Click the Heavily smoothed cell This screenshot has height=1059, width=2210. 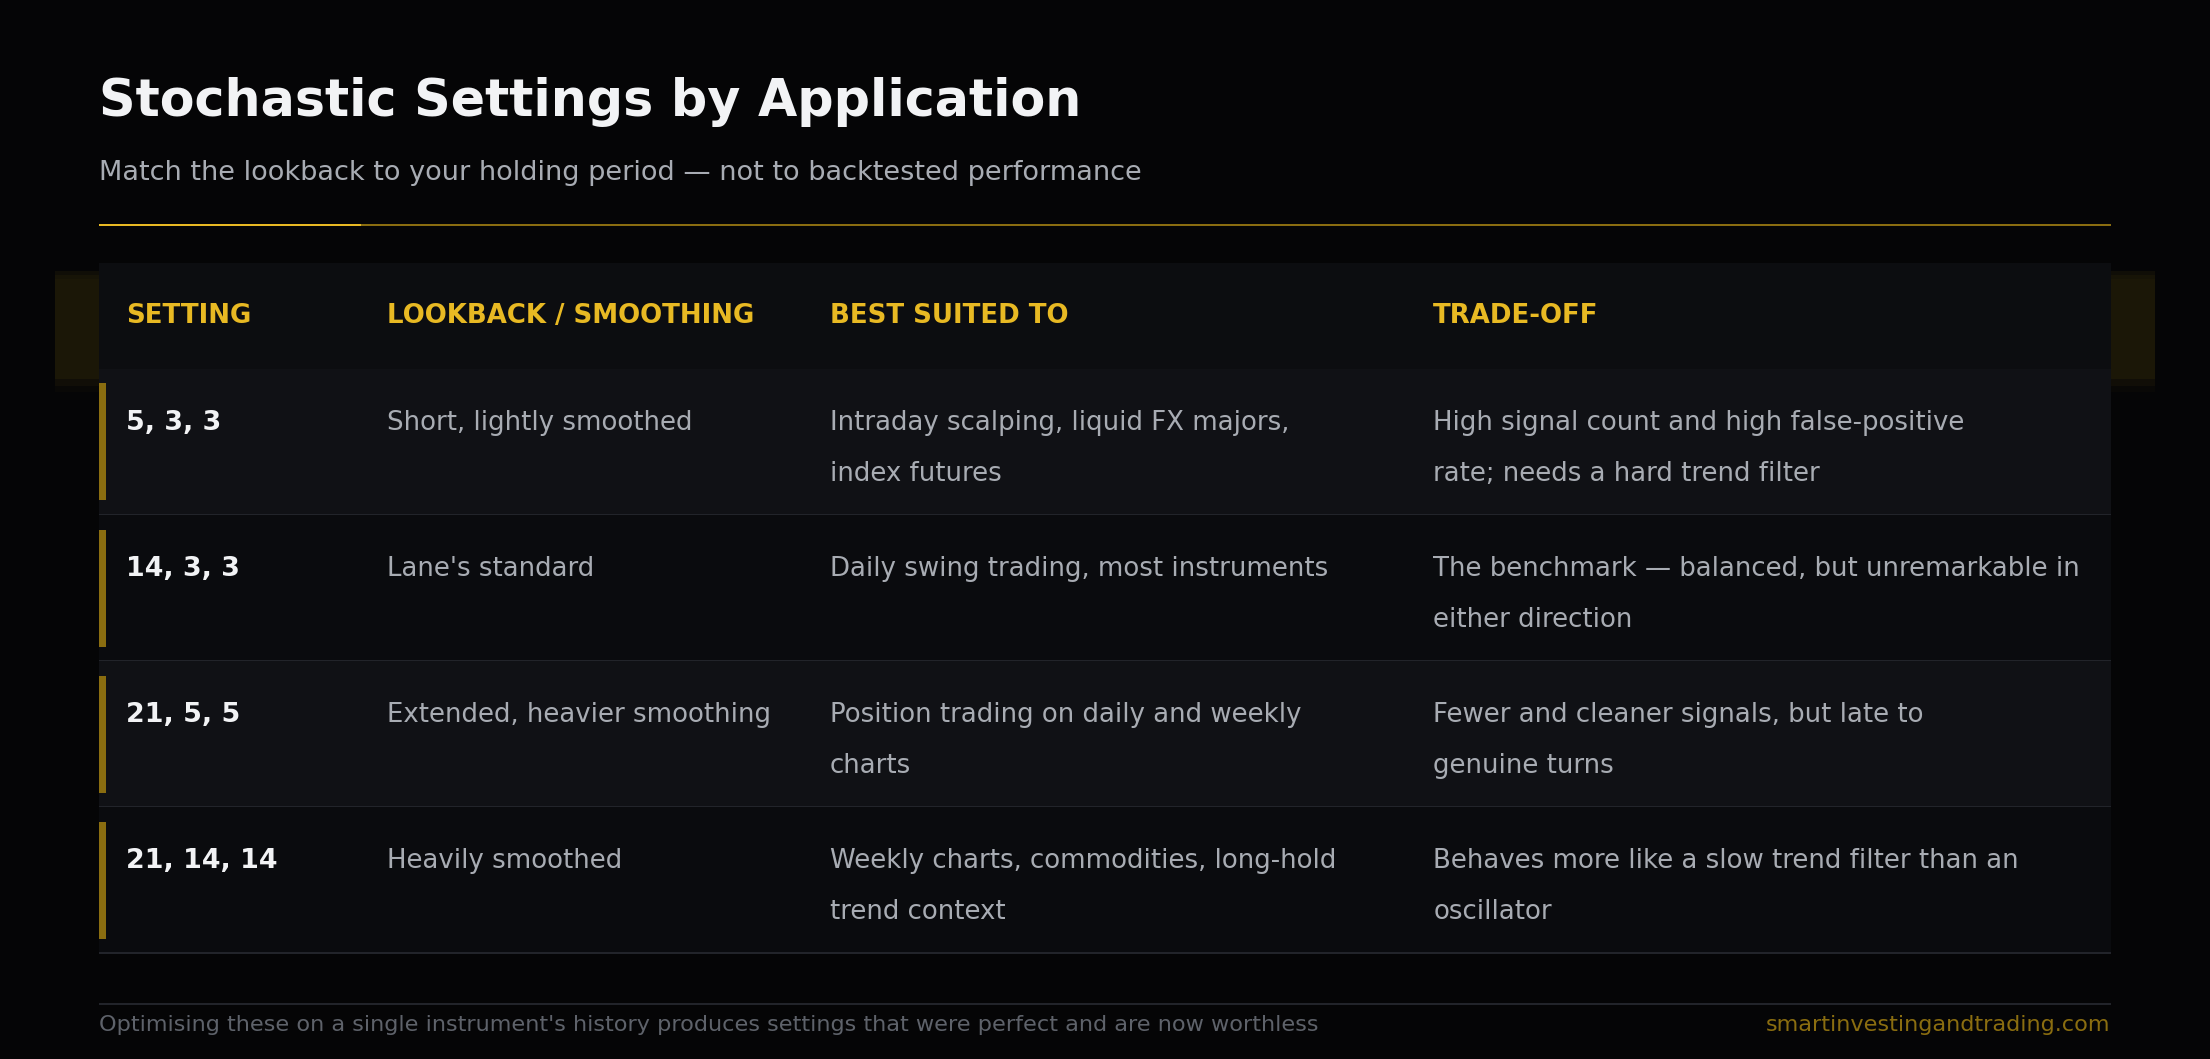coord(504,860)
